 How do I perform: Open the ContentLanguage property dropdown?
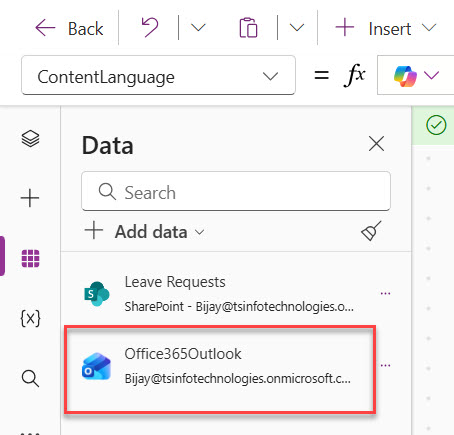tap(158, 75)
